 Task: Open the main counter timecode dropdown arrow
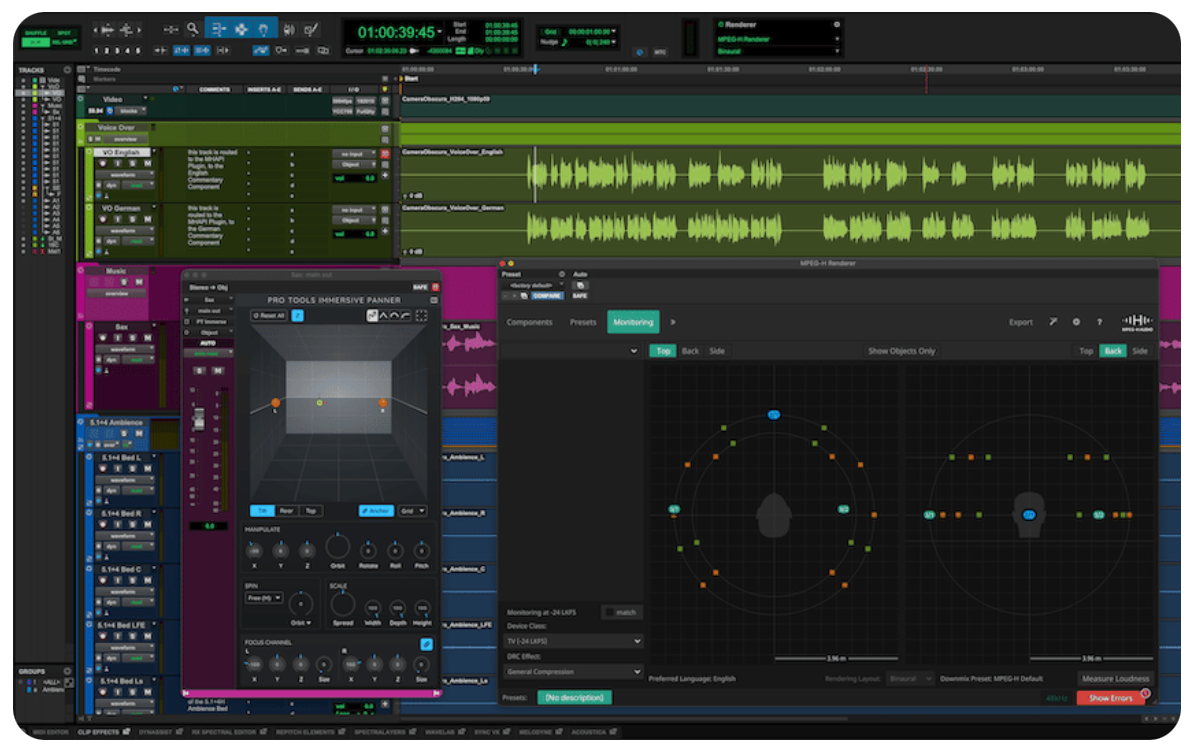pyautogui.click(x=439, y=32)
